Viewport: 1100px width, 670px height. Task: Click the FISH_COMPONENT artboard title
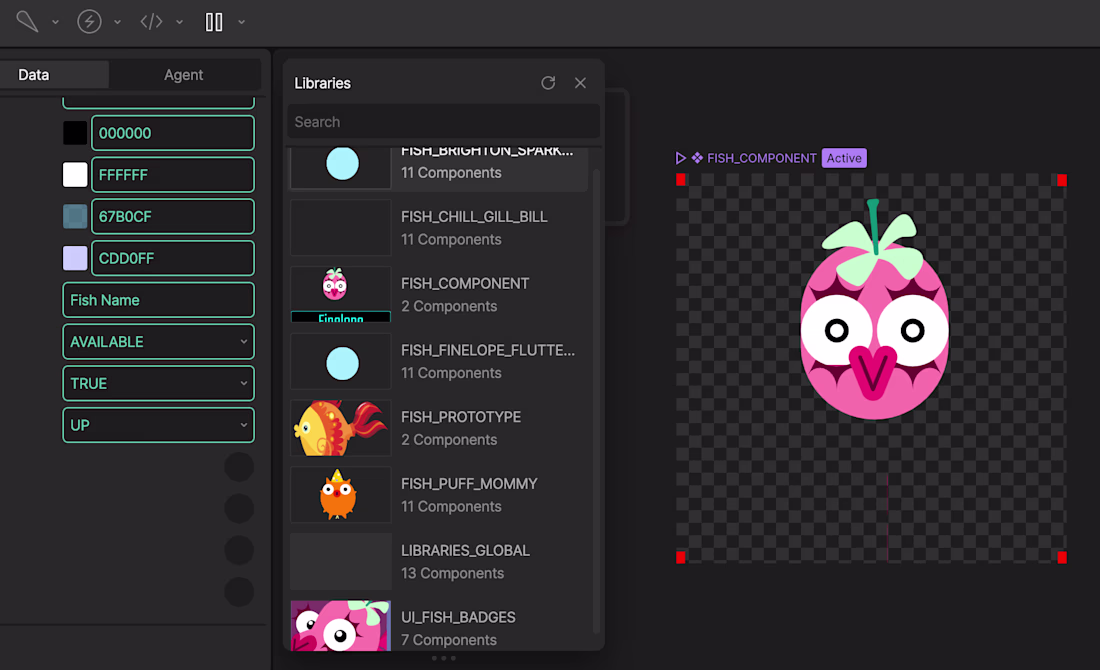pyautogui.click(x=762, y=158)
